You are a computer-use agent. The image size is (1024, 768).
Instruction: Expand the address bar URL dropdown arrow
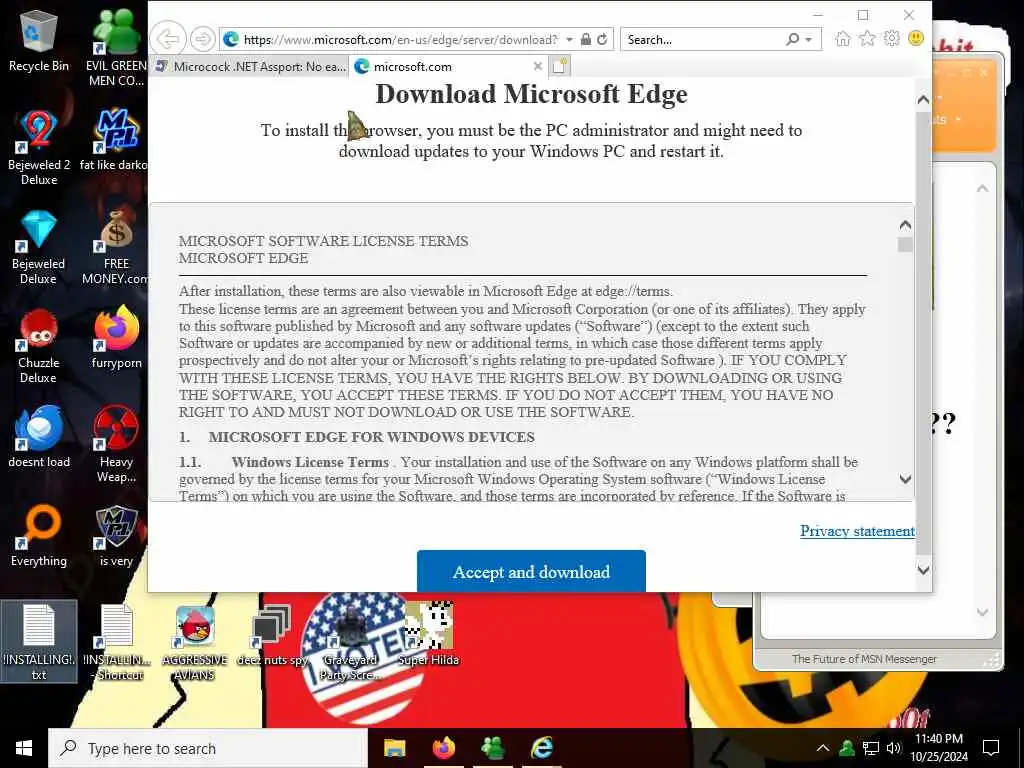[569, 39]
